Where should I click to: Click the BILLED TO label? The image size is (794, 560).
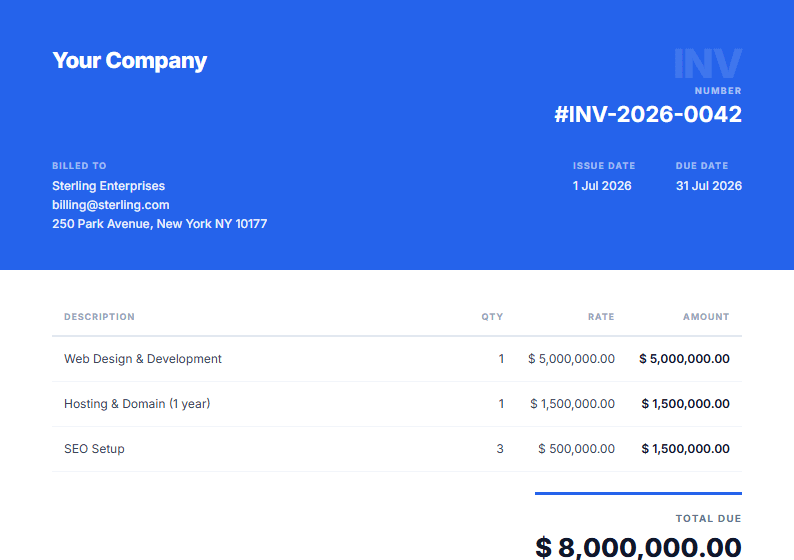[79, 166]
